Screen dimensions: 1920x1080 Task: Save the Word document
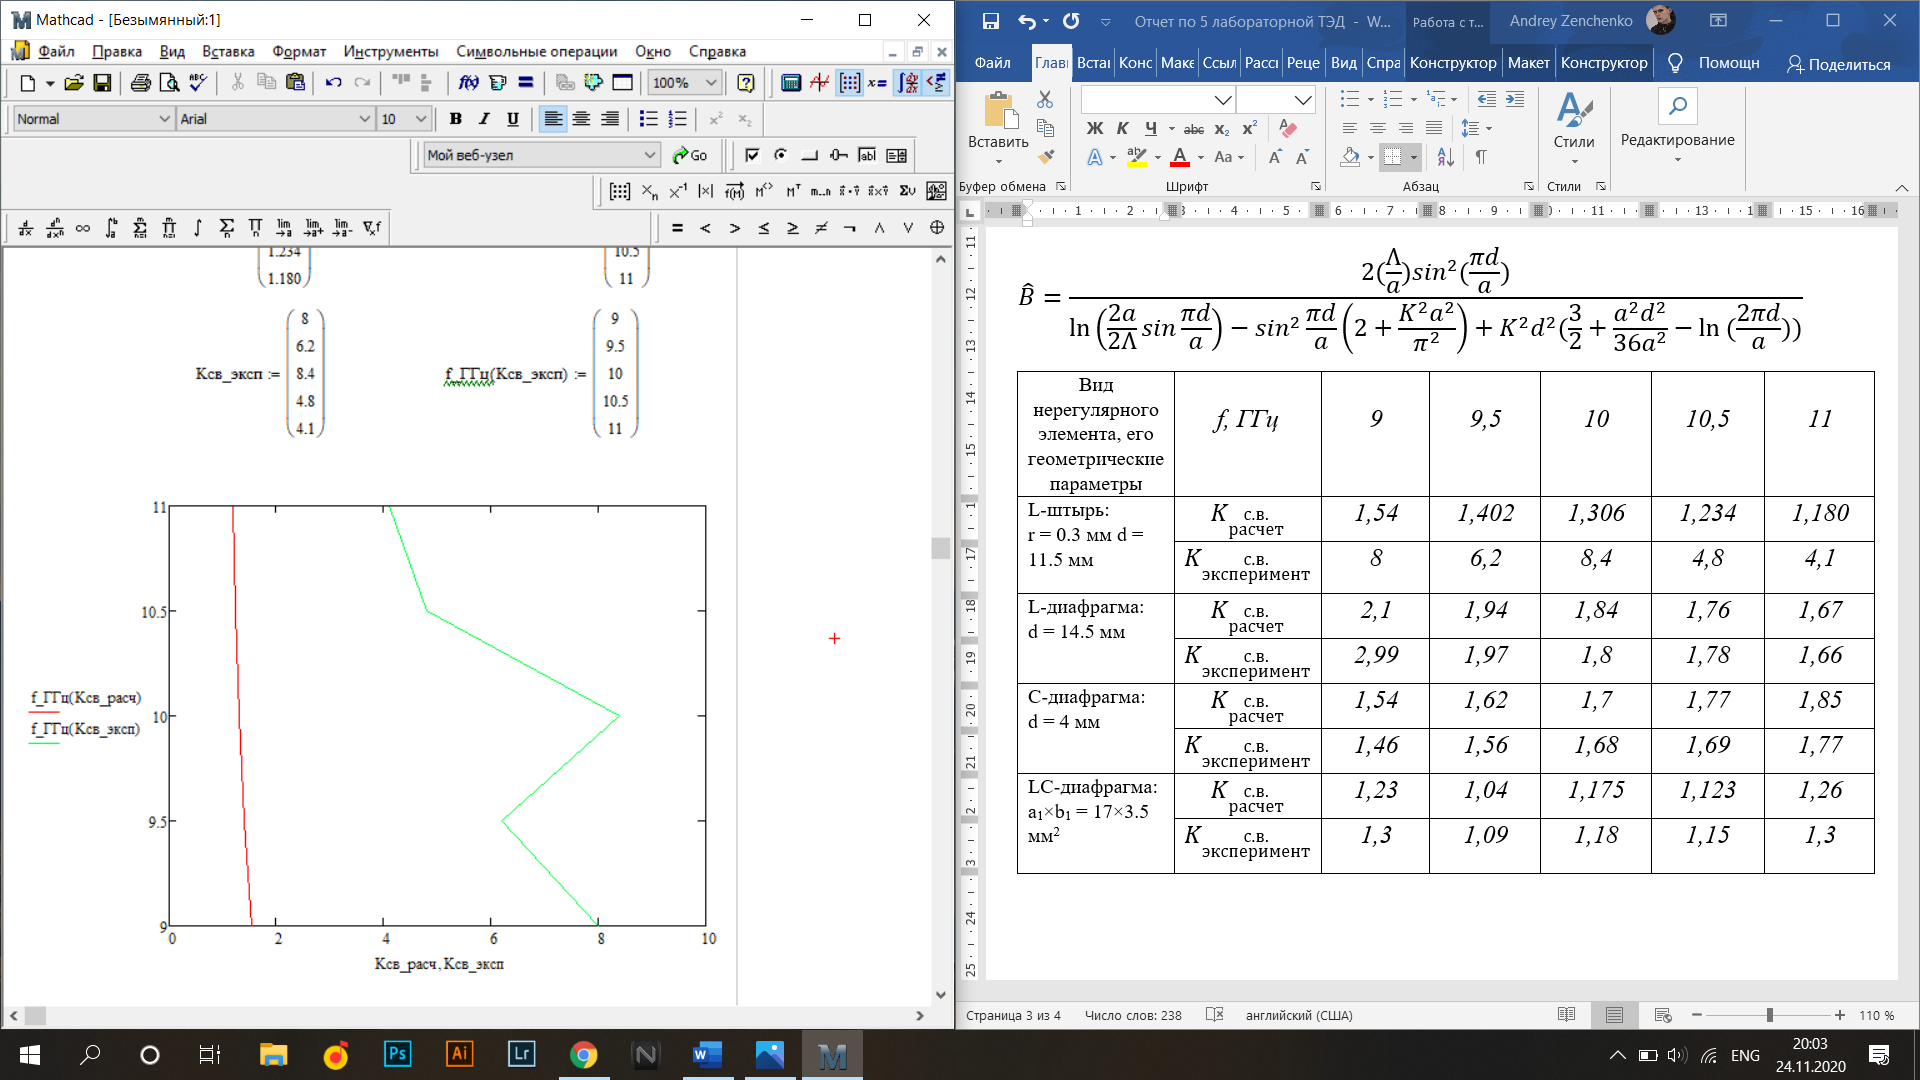(990, 21)
